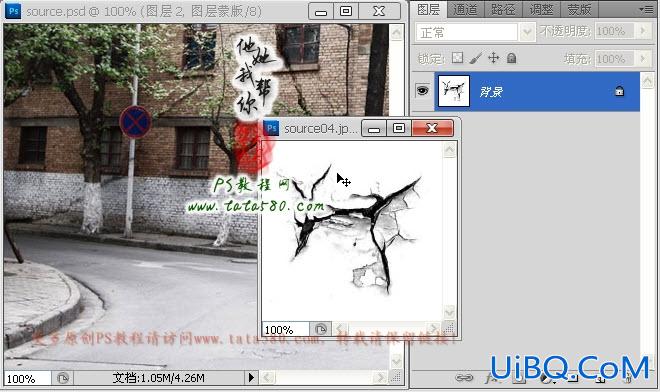Click the source04 zoom 100% field

coord(286,329)
